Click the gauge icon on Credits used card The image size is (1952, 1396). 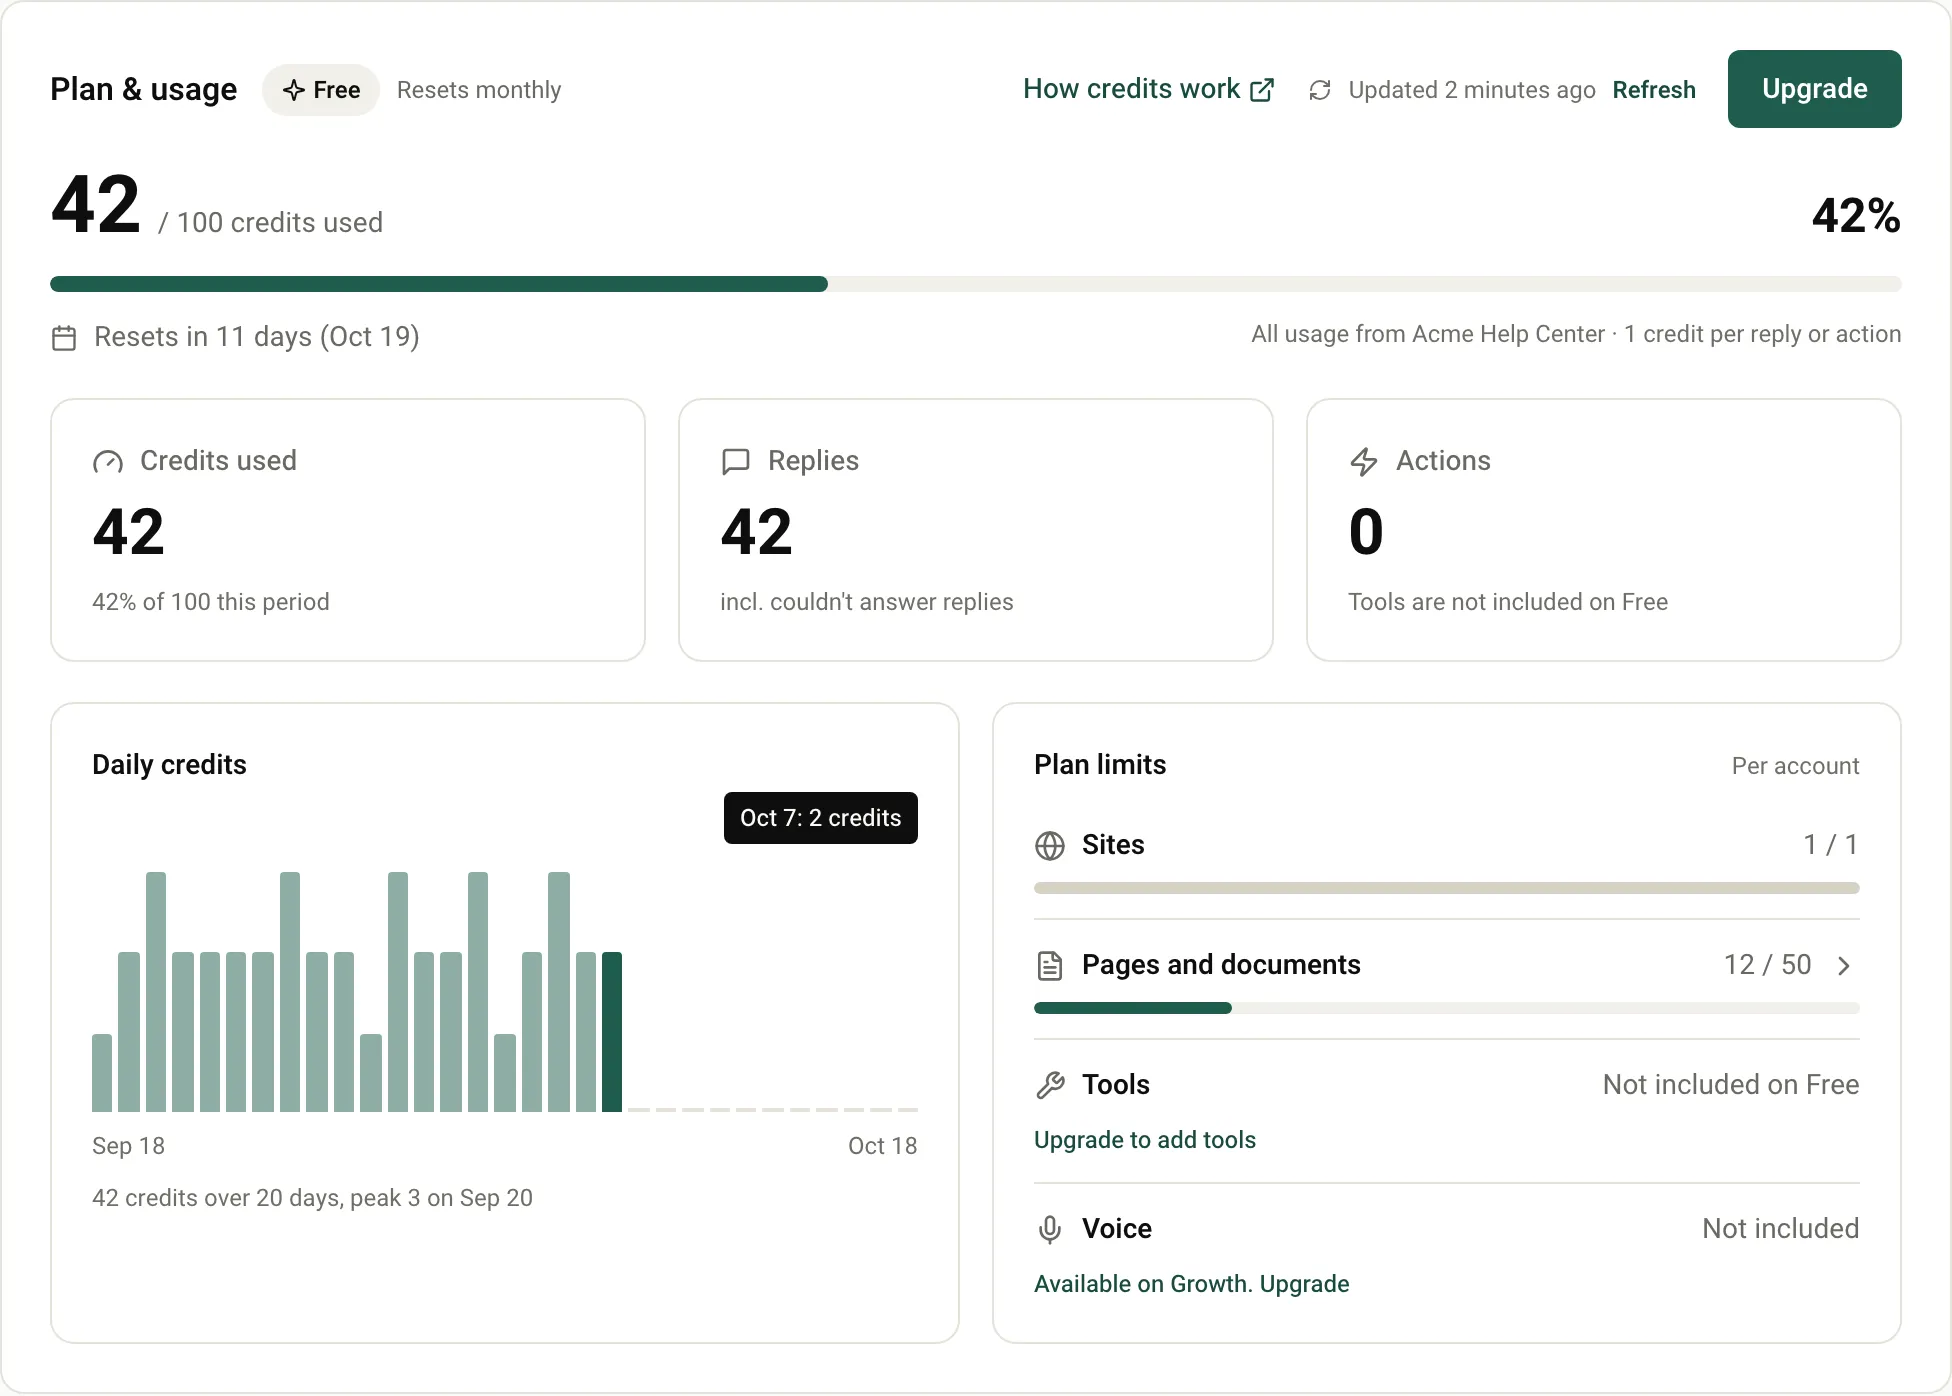pyautogui.click(x=108, y=461)
